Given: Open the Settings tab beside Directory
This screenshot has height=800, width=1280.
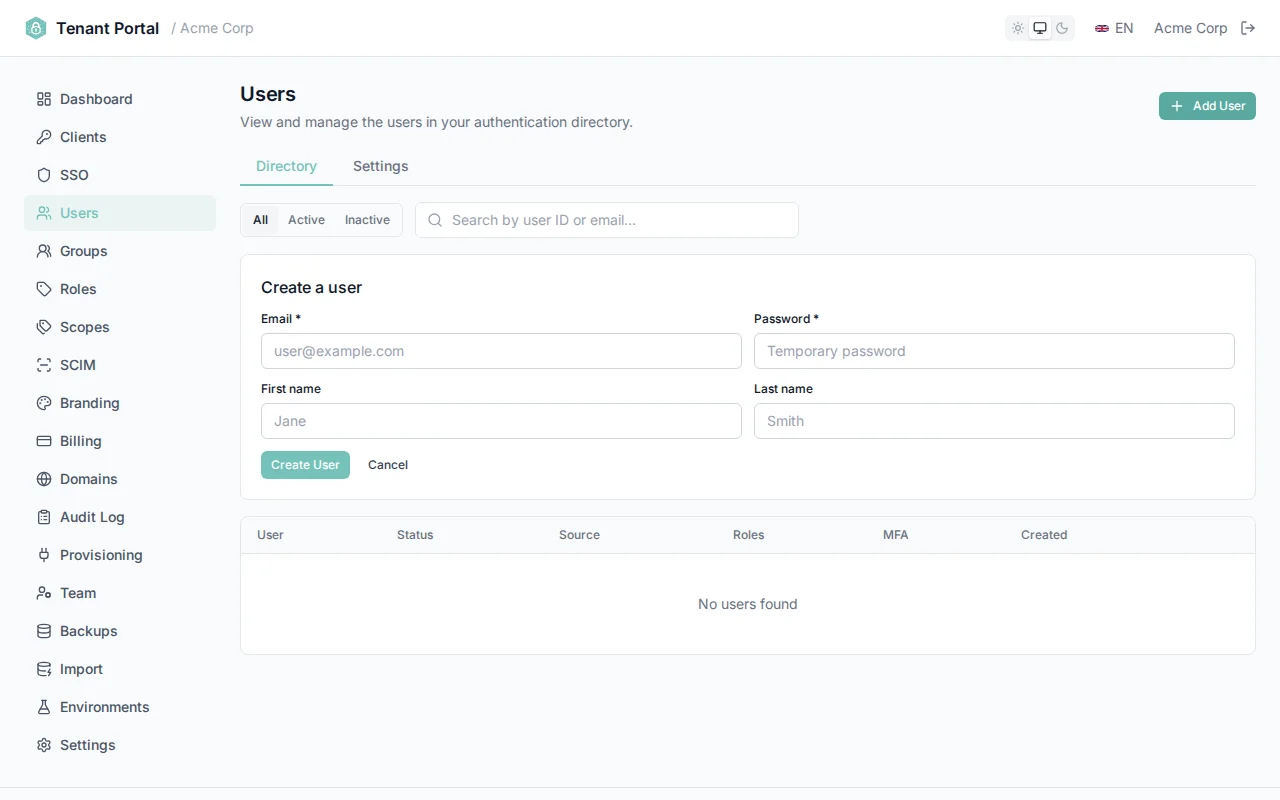Looking at the screenshot, I should tap(380, 166).
